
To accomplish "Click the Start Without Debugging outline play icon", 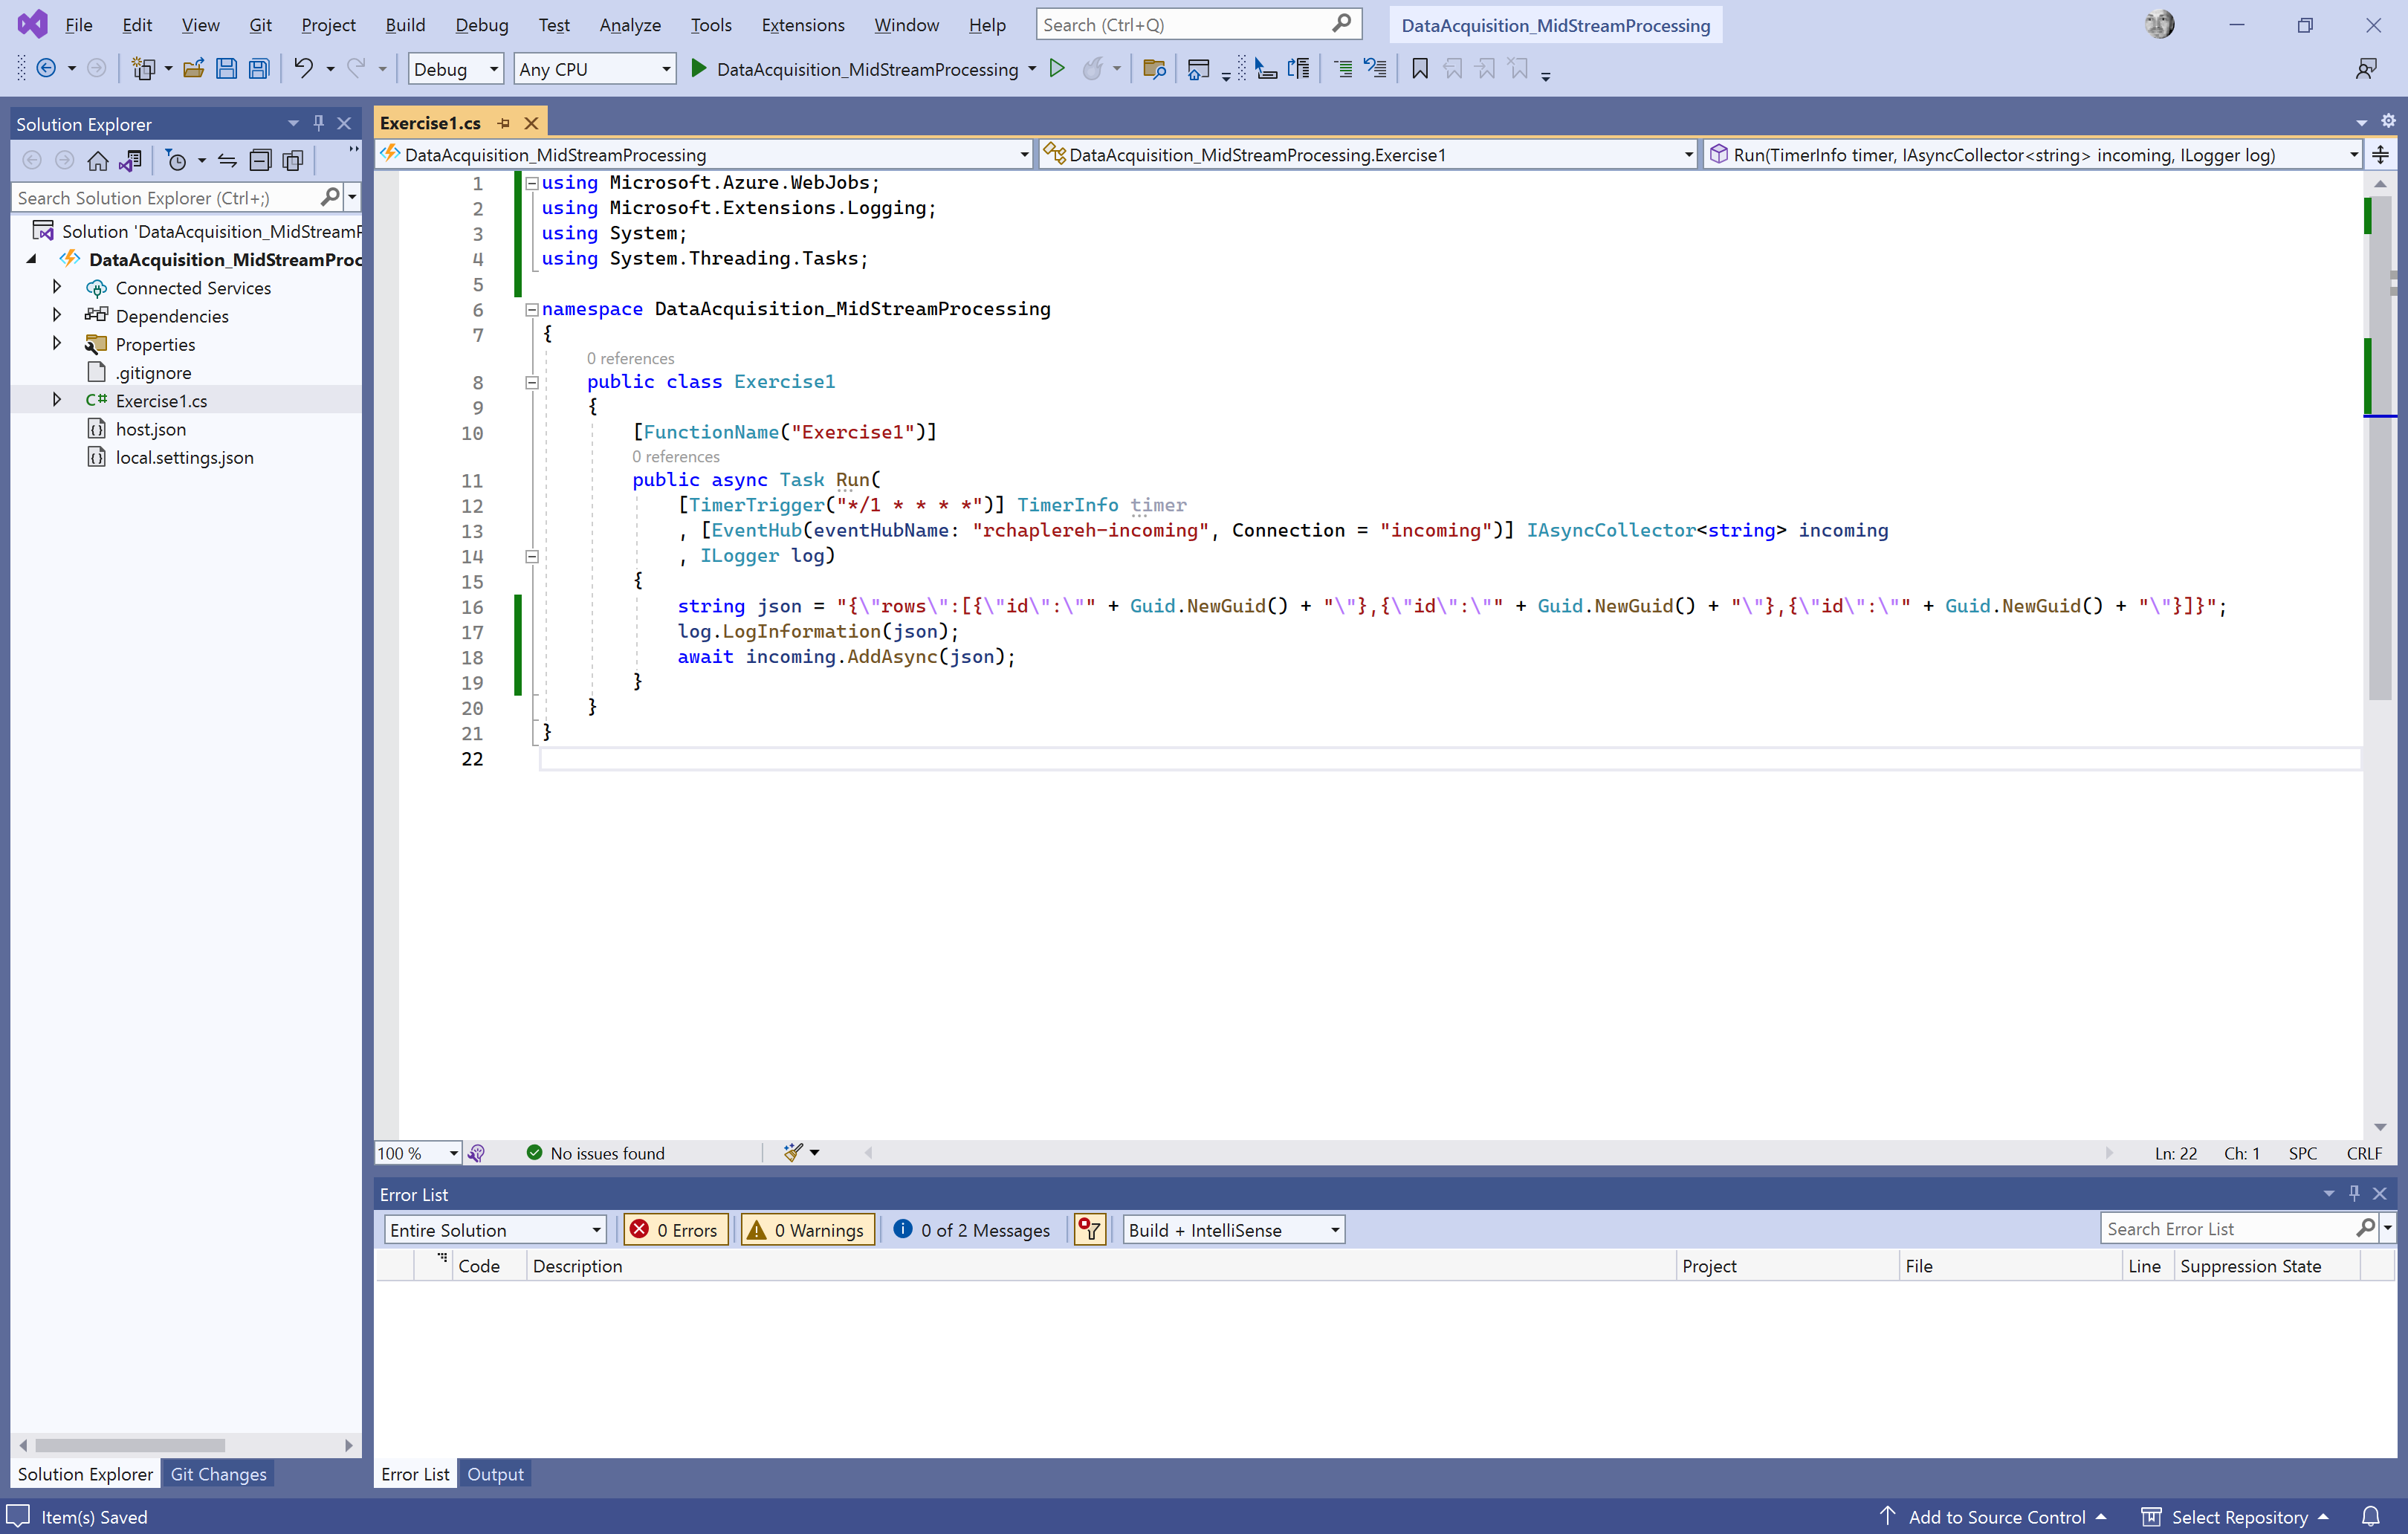I will coord(1057,68).
